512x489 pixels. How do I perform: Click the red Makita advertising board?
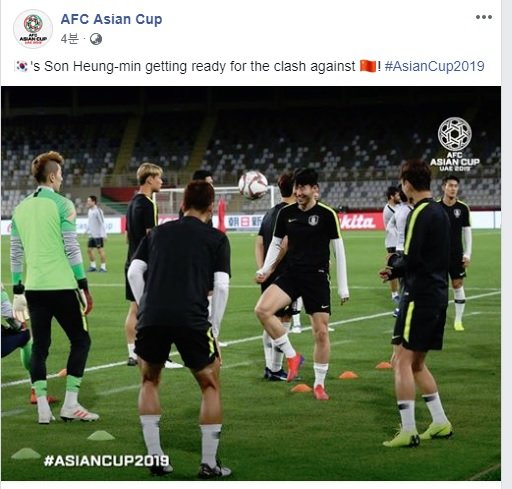[x=360, y=221]
